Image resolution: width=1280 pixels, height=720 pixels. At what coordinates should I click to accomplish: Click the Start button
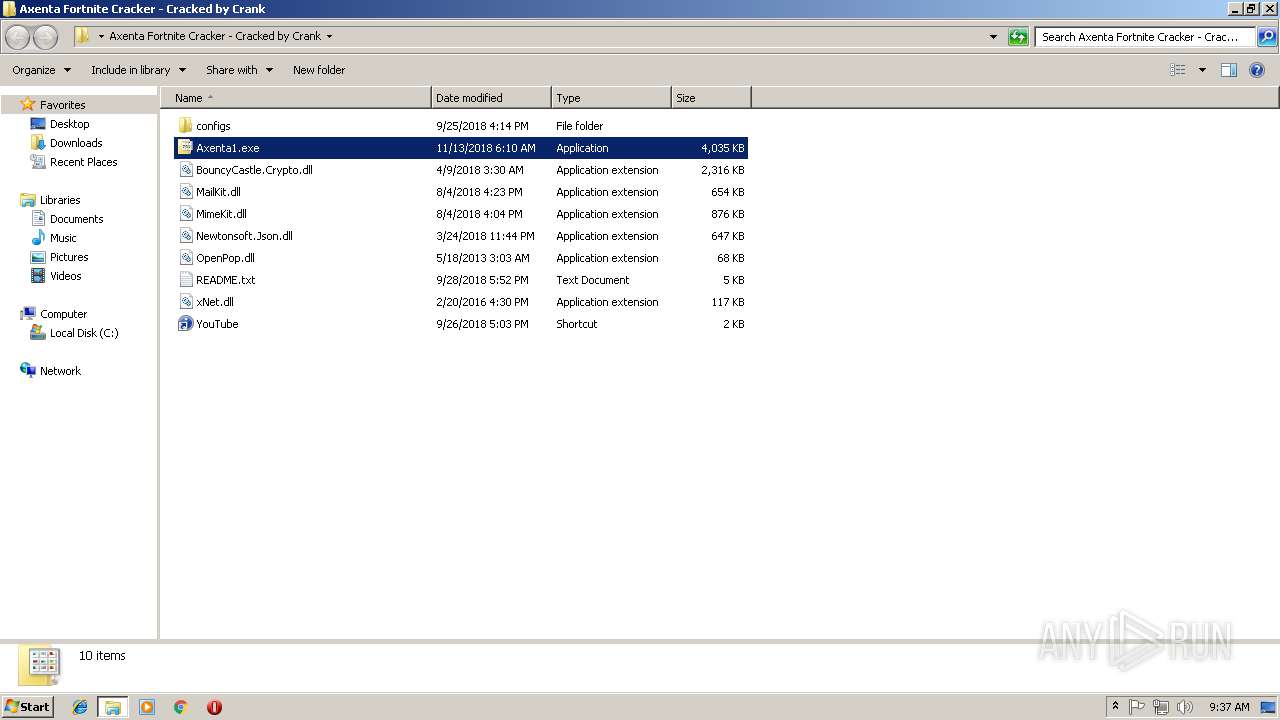pos(28,707)
